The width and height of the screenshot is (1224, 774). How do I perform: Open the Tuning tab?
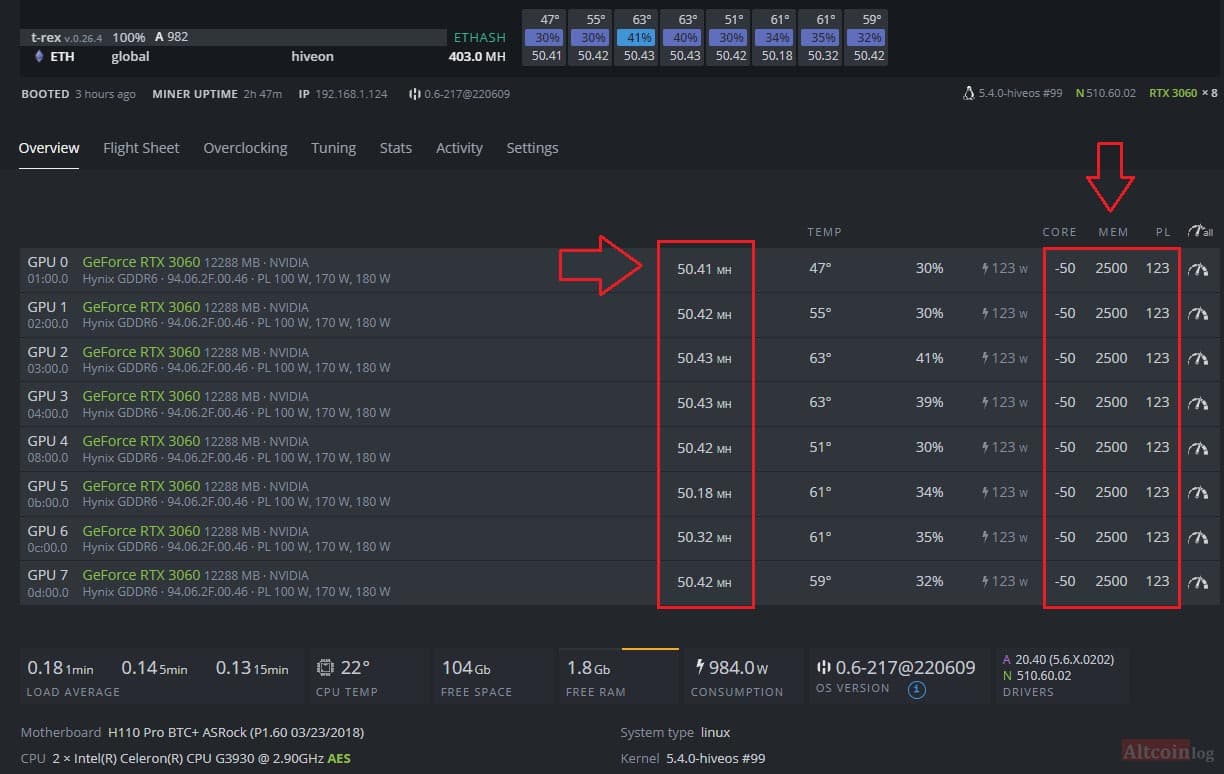click(x=333, y=148)
